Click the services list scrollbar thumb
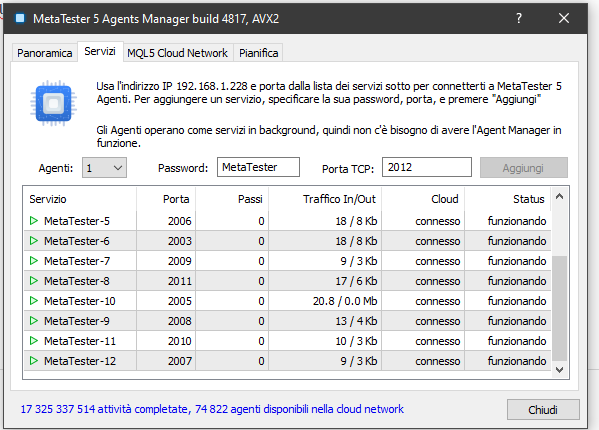This screenshot has width=599, height=430. pyautogui.click(x=560, y=308)
